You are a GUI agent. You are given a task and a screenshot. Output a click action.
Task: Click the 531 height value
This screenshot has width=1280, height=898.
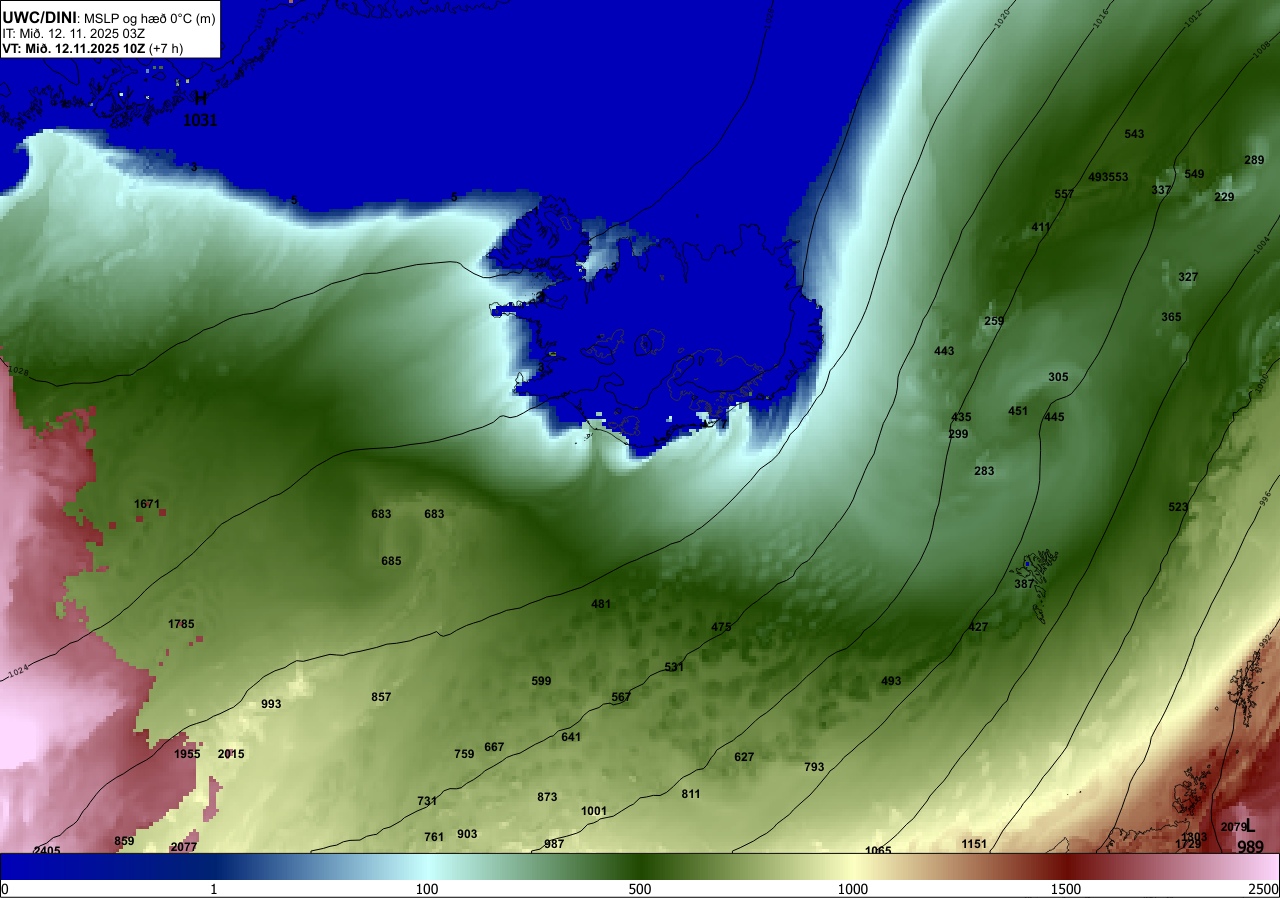[674, 667]
